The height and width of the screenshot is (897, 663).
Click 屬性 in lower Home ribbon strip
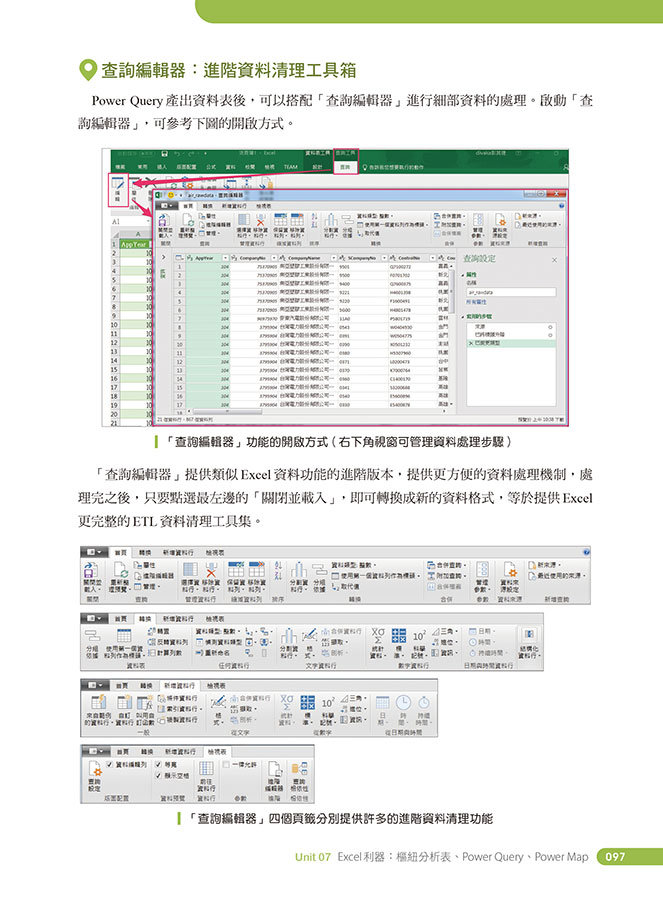click(x=145, y=565)
